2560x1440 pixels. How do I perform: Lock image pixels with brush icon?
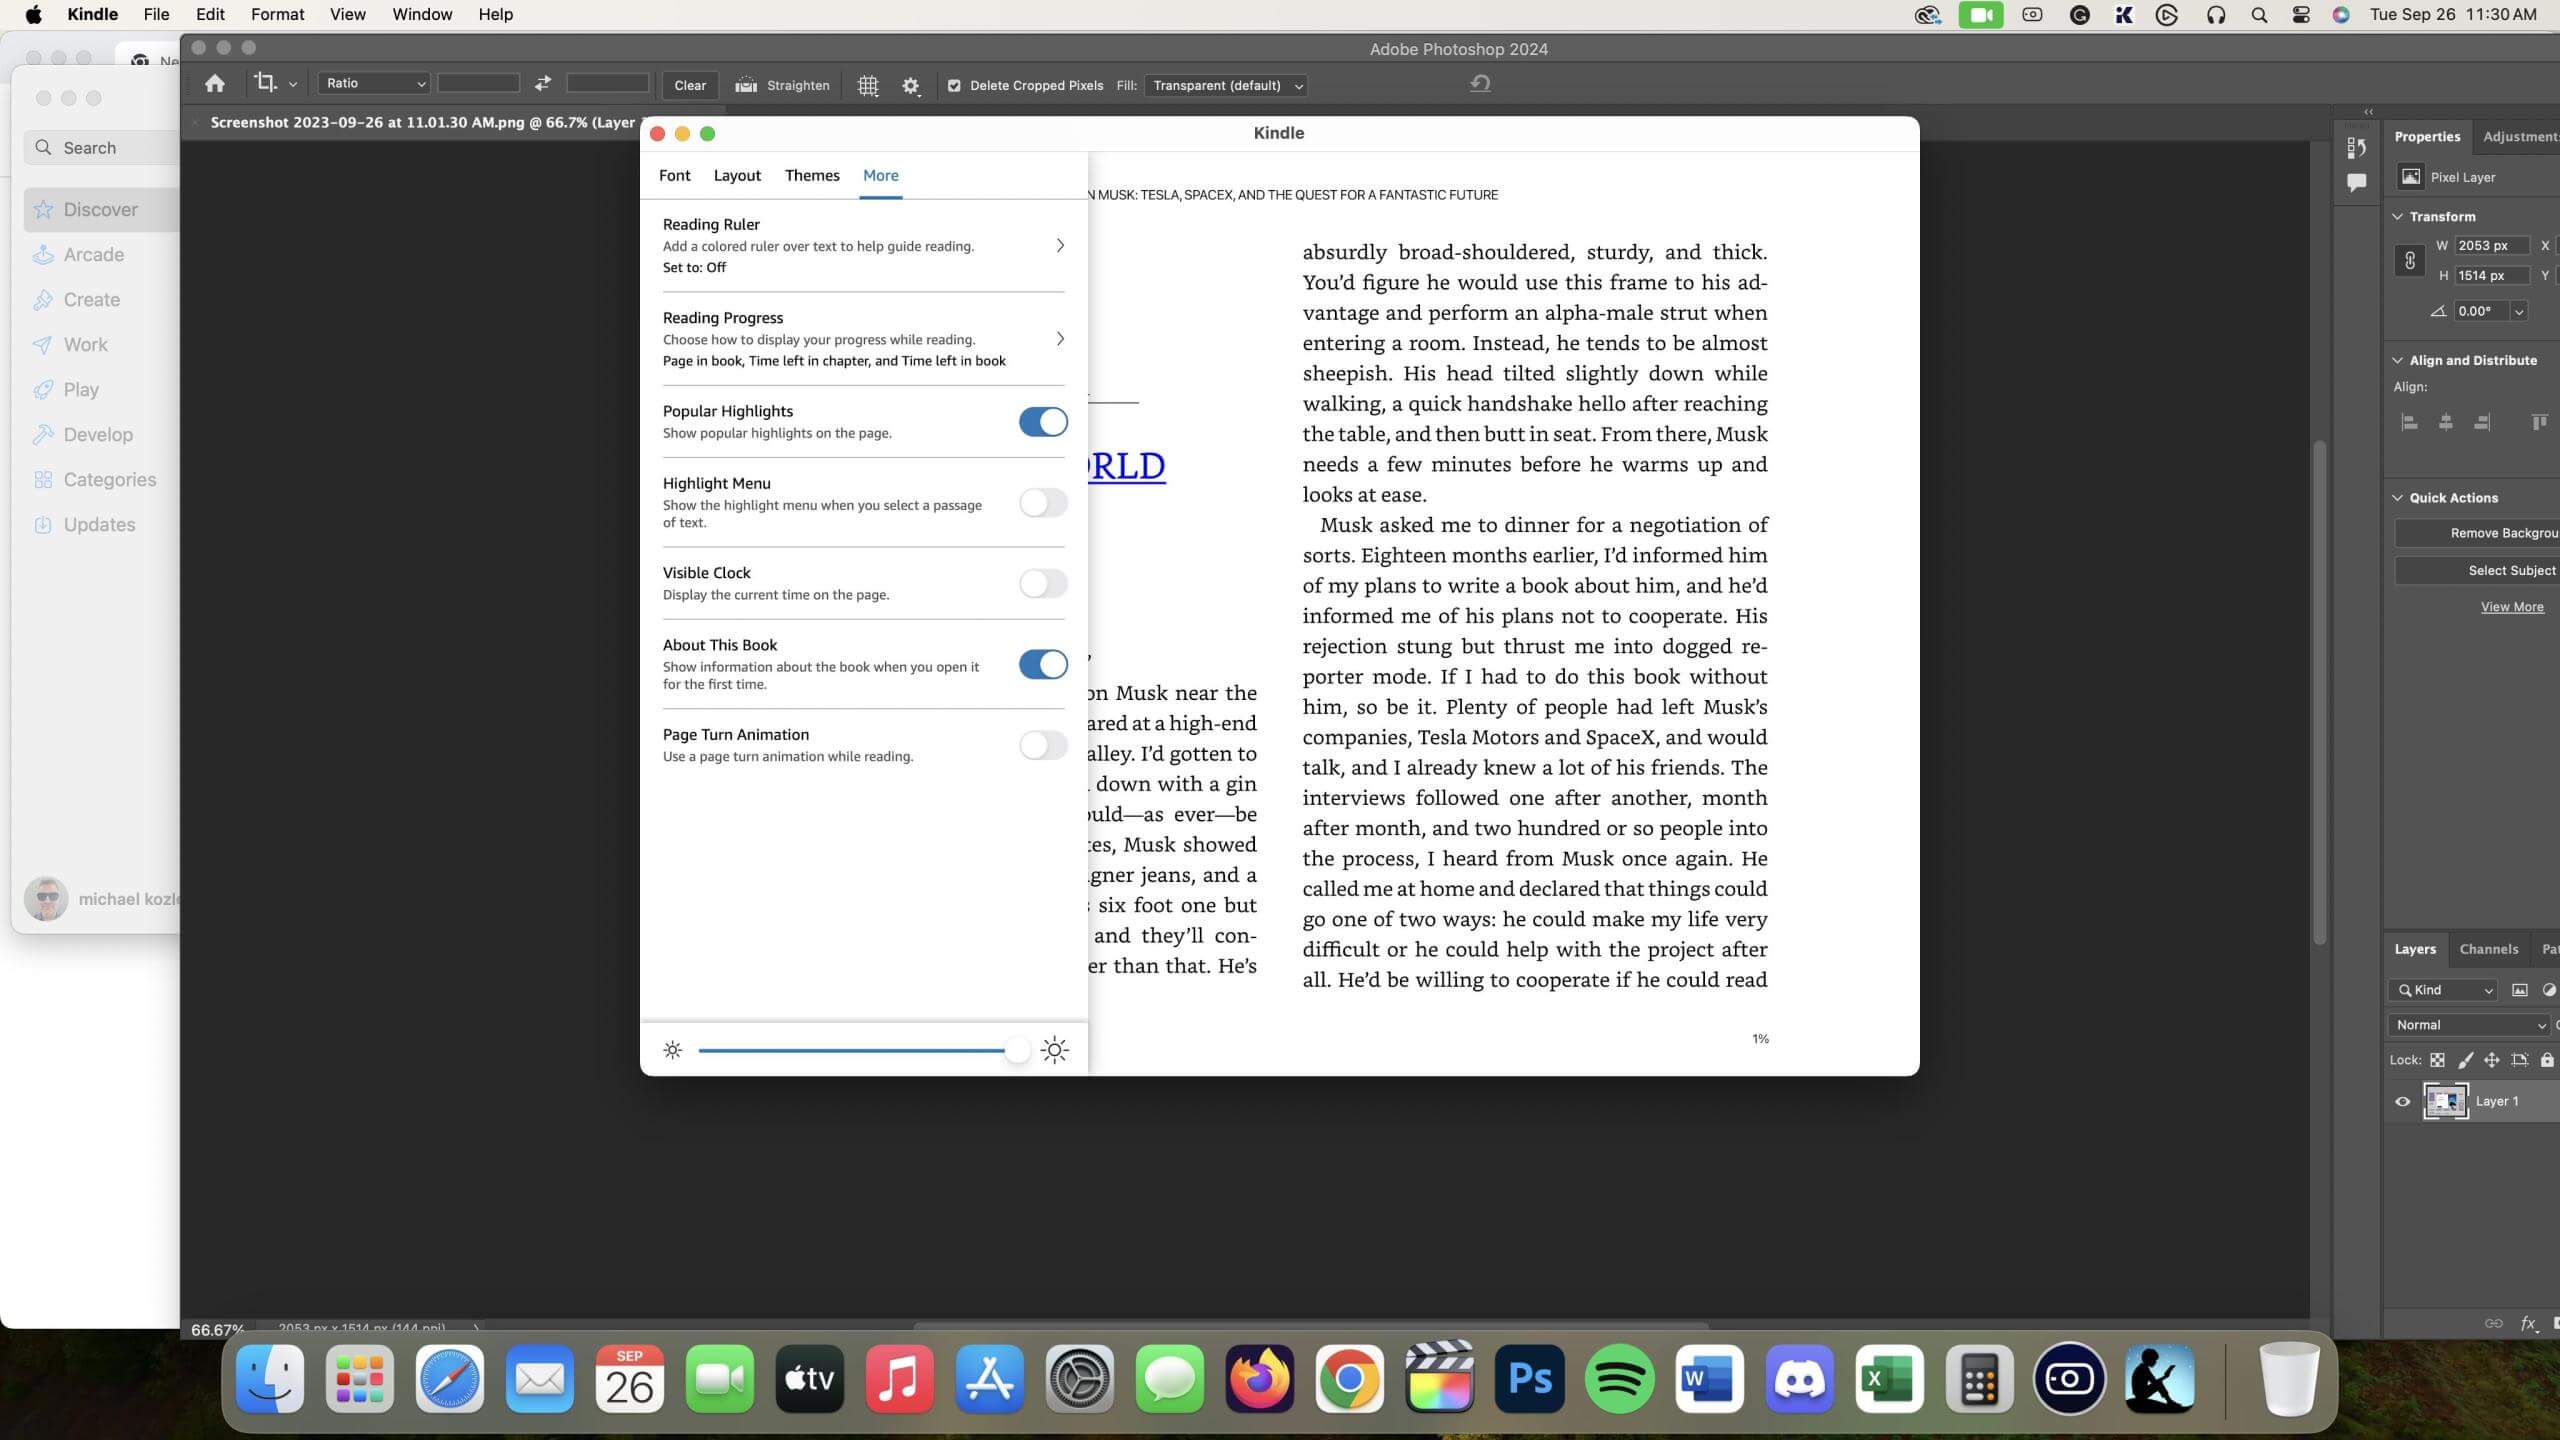pos(2465,1060)
